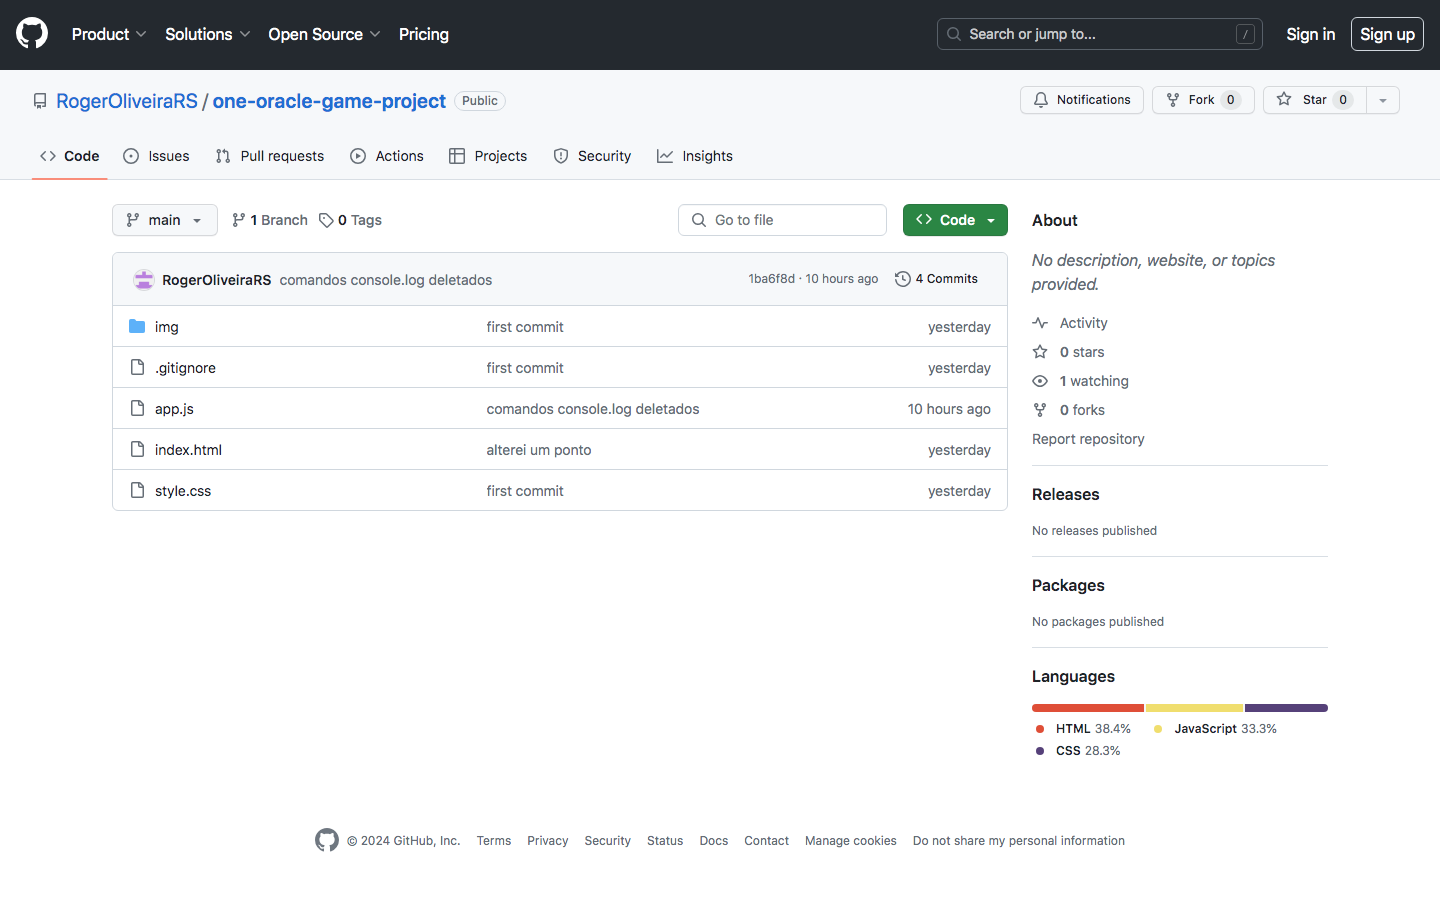This screenshot has height=909, width=1440.
Task: Click the bell icon on Notifications button
Action: tap(1041, 100)
